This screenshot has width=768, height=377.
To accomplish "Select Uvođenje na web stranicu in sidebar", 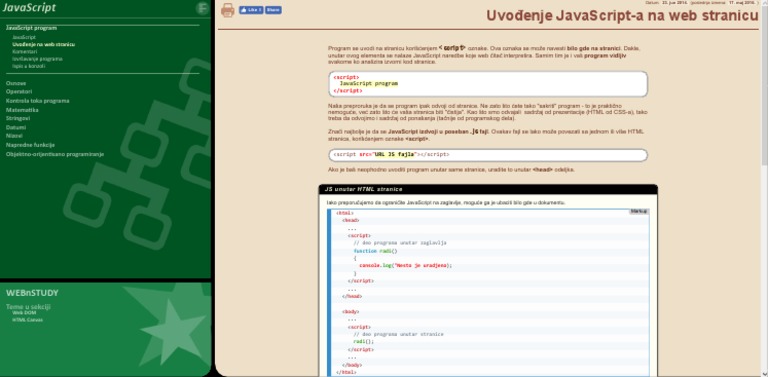I will (44, 45).
